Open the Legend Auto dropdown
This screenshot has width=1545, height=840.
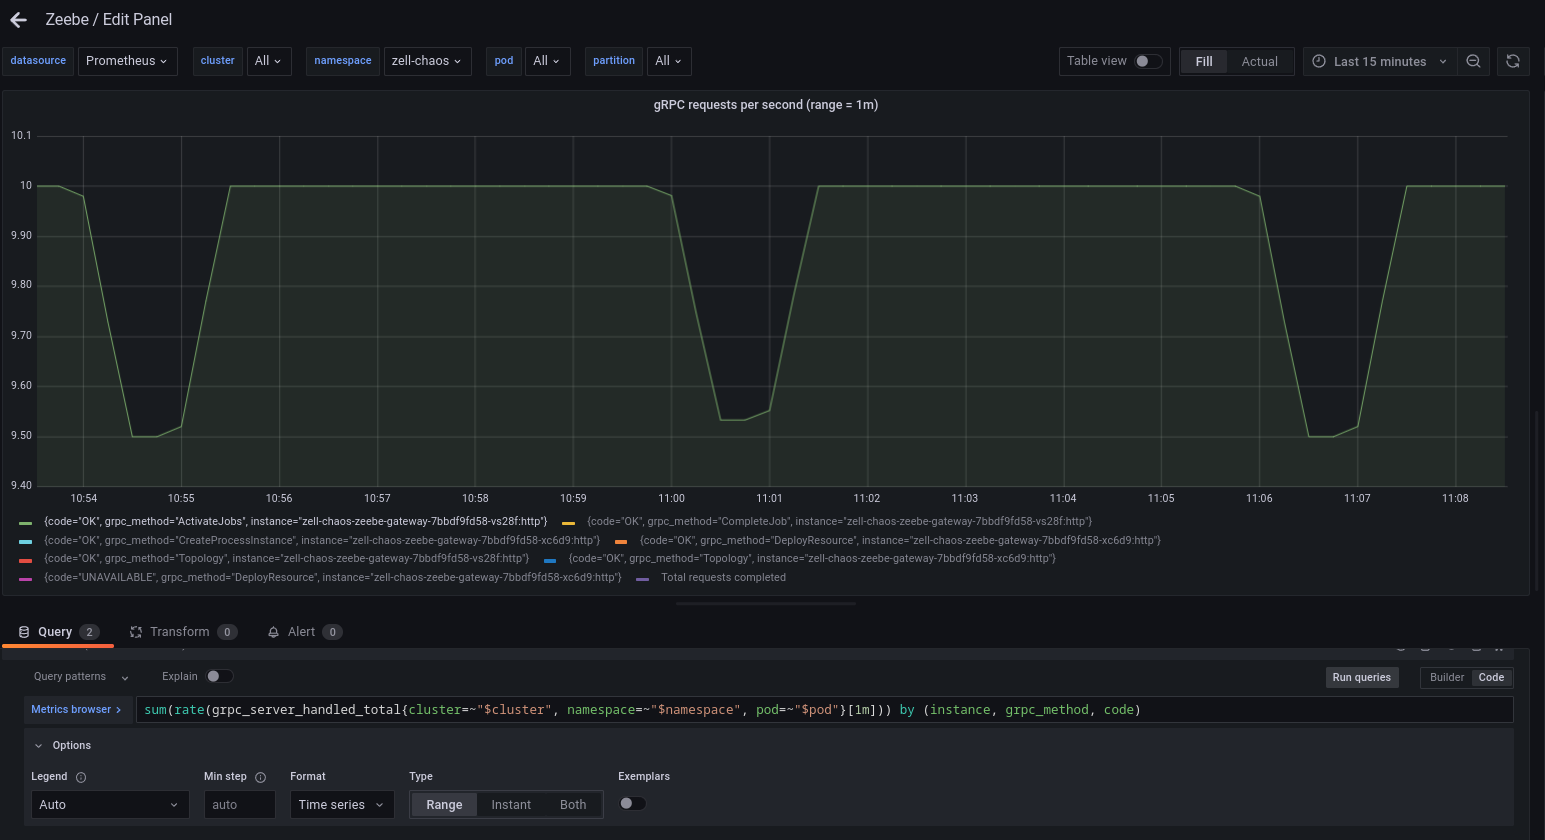pos(110,805)
